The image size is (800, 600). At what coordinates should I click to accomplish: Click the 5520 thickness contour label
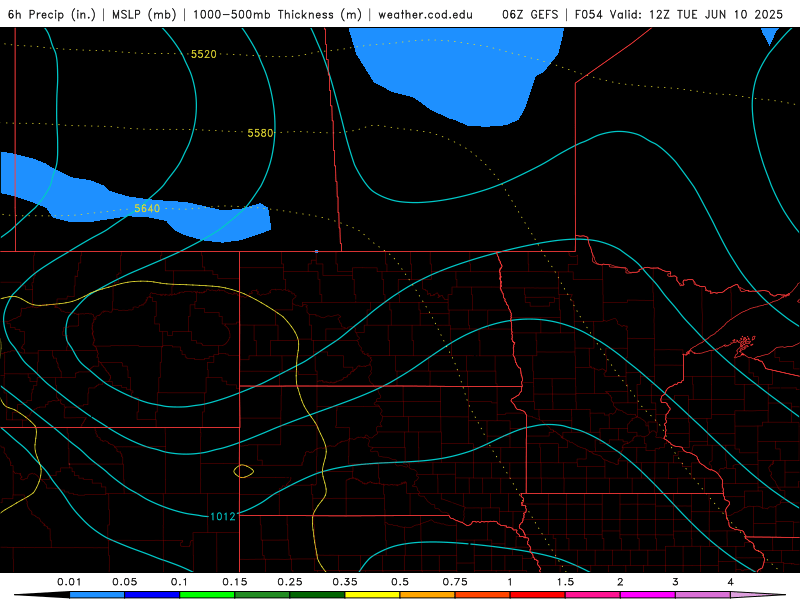coord(204,54)
